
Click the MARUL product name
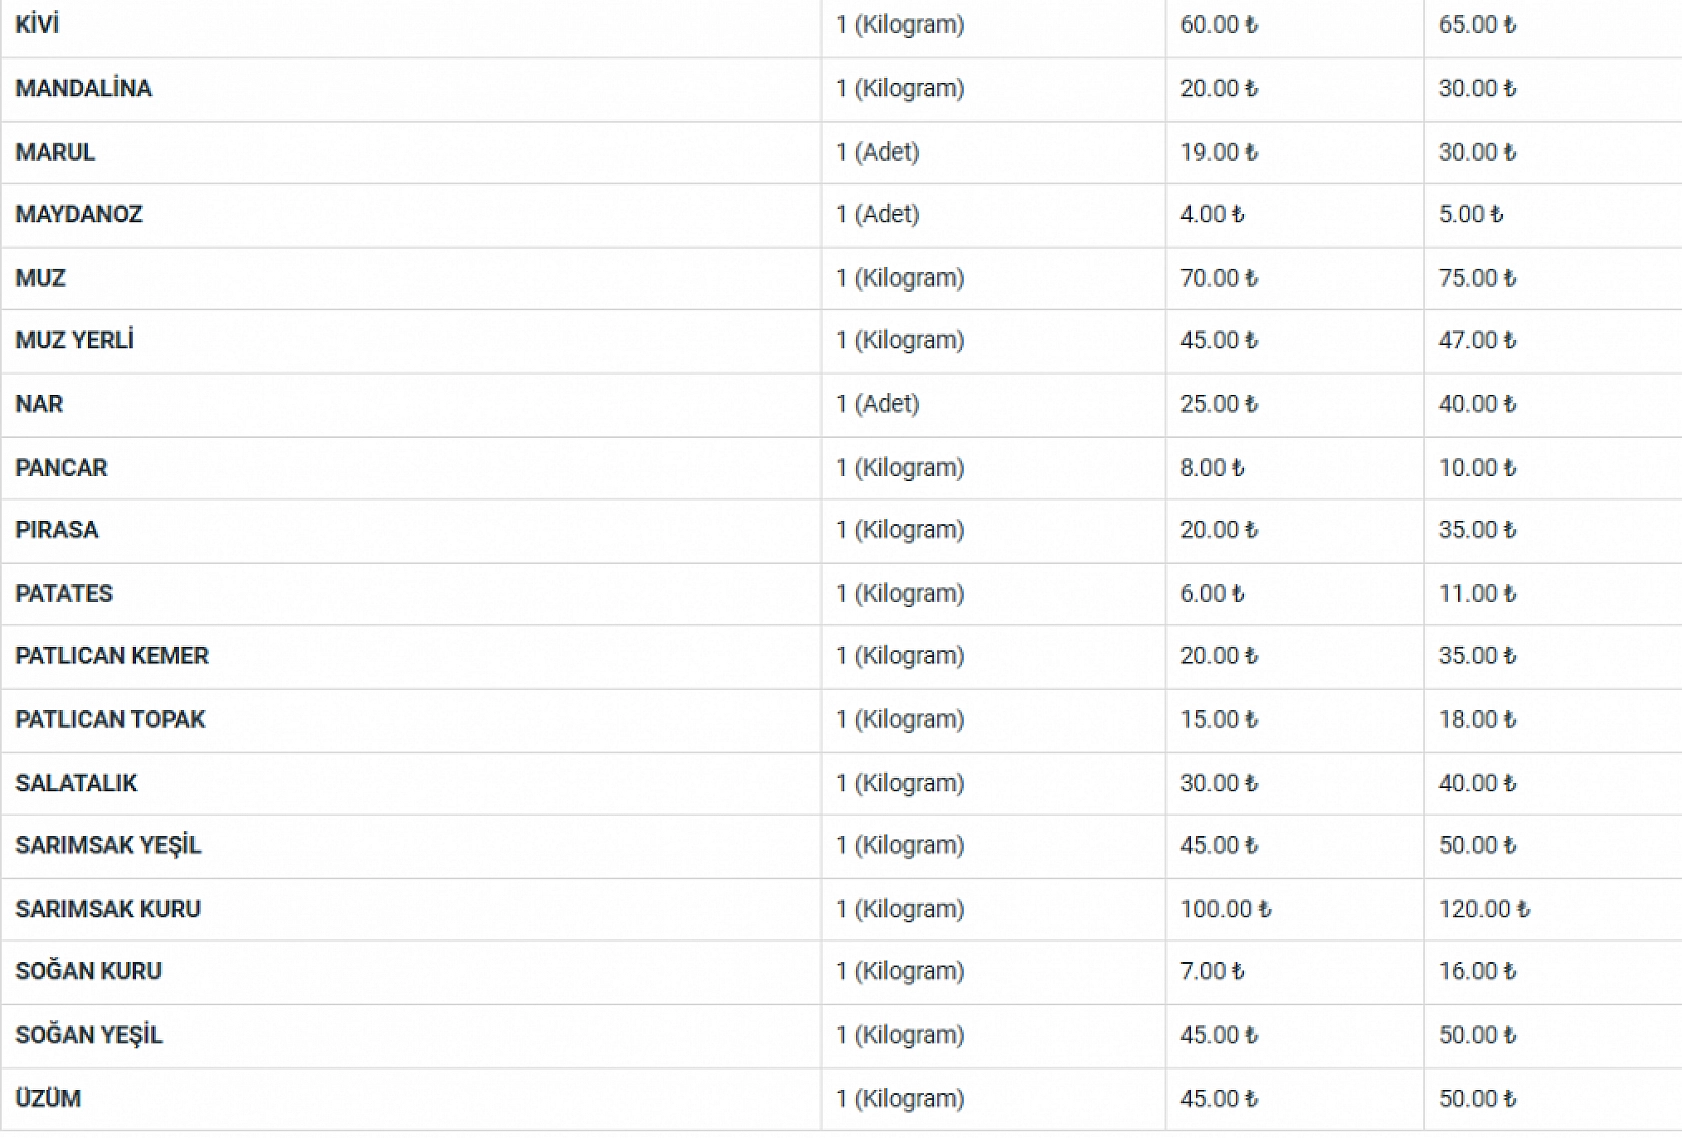[55, 152]
